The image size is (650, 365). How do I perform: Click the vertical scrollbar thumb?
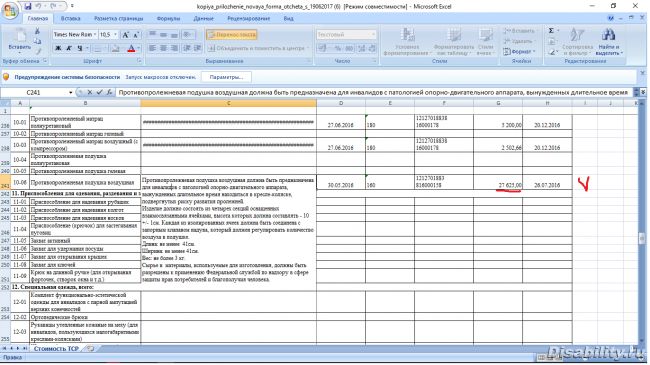tap(642, 238)
